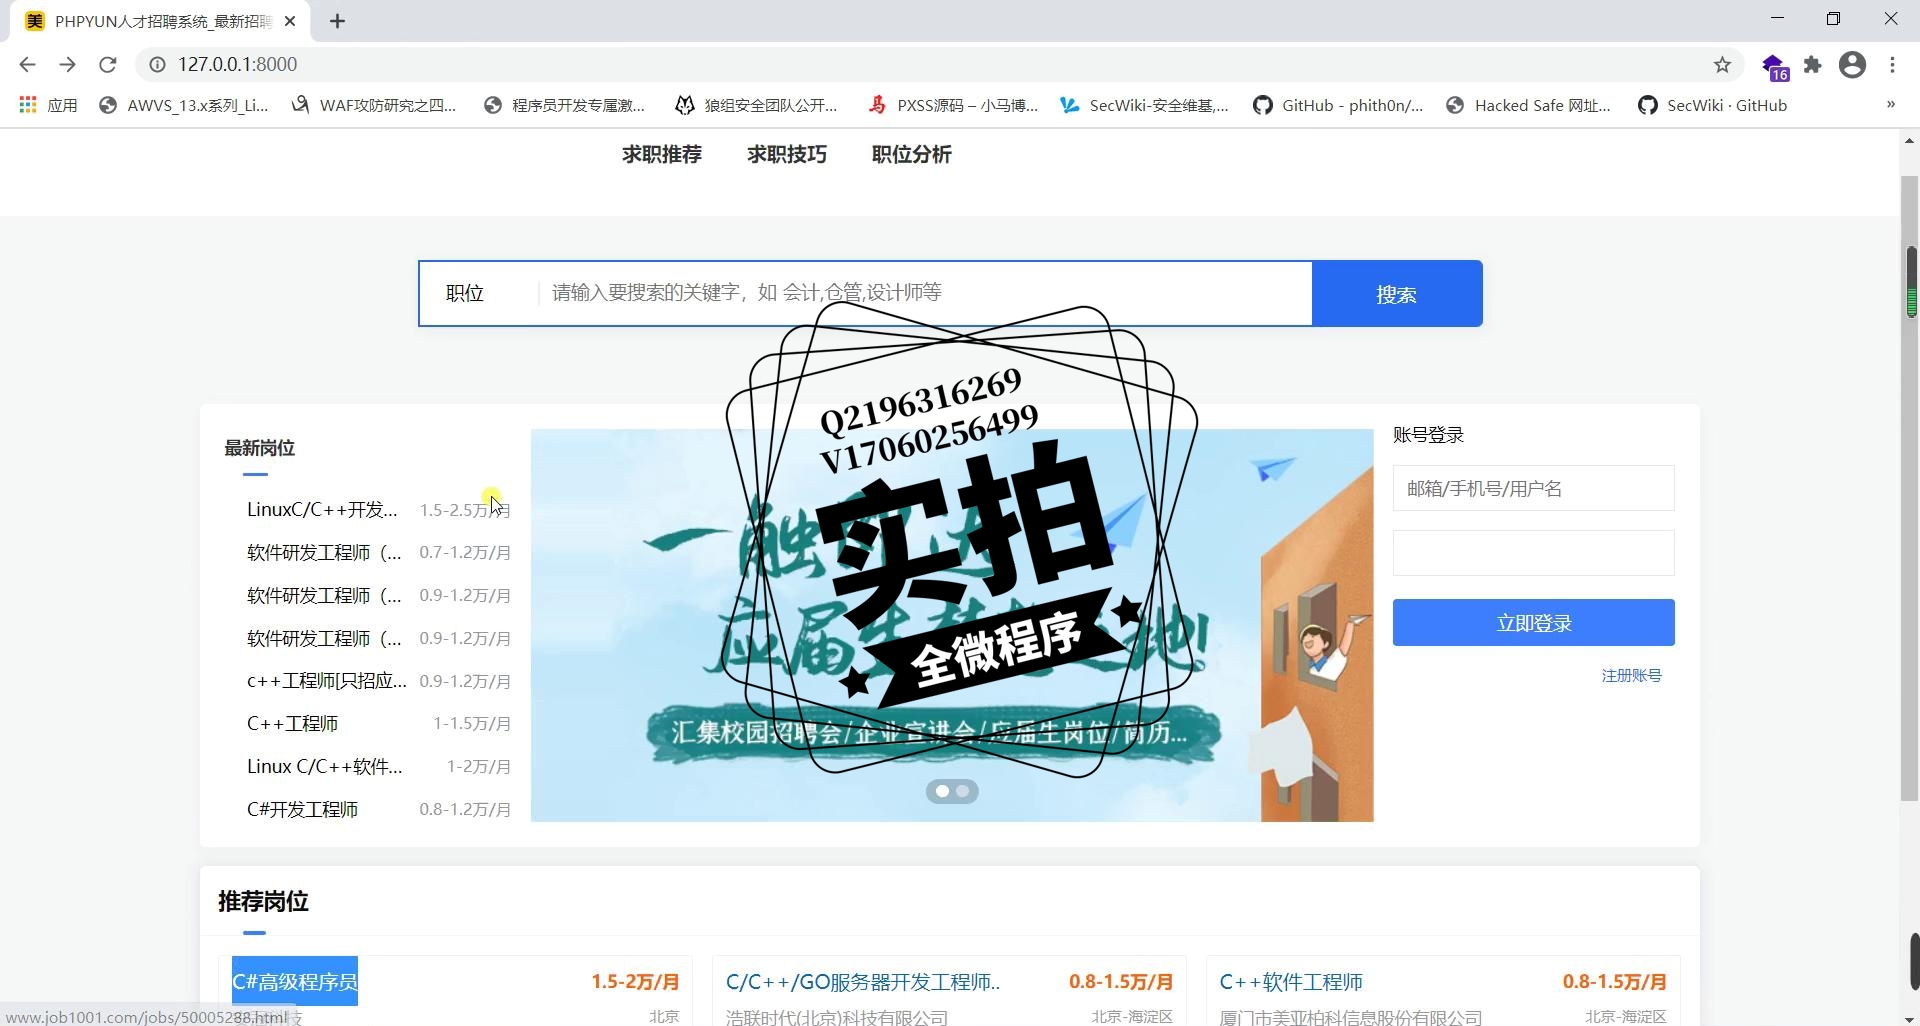Open the Apps (应用) bookmarks shortcut

point(48,105)
